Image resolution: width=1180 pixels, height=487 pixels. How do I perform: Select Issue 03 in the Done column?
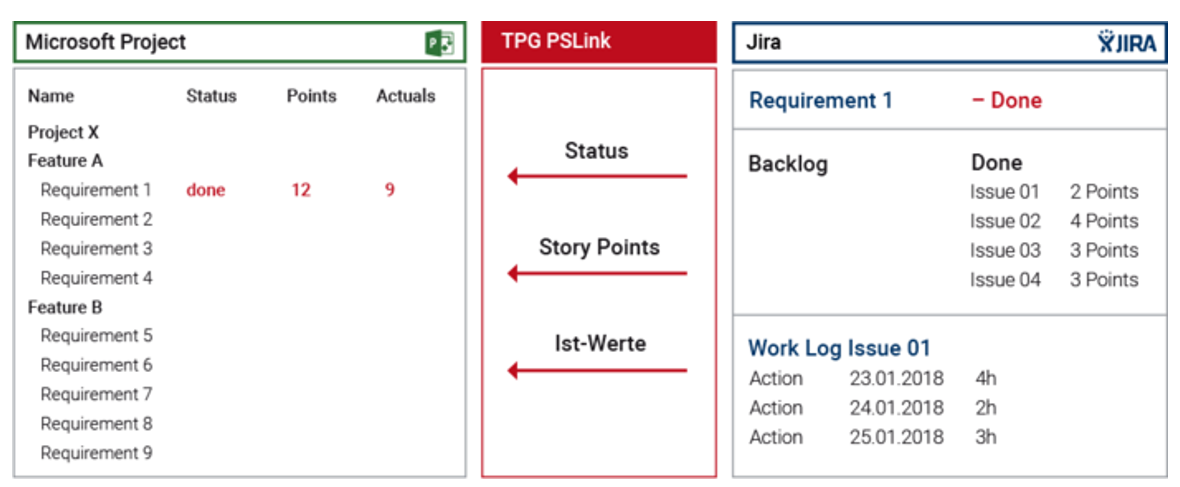coord(1005,250)
